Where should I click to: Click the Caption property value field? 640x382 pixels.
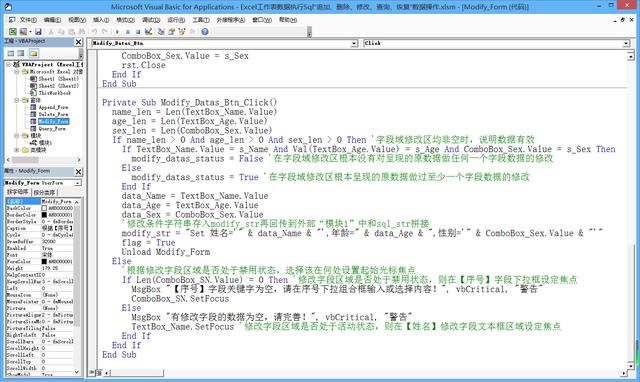[x=57, y=228]
